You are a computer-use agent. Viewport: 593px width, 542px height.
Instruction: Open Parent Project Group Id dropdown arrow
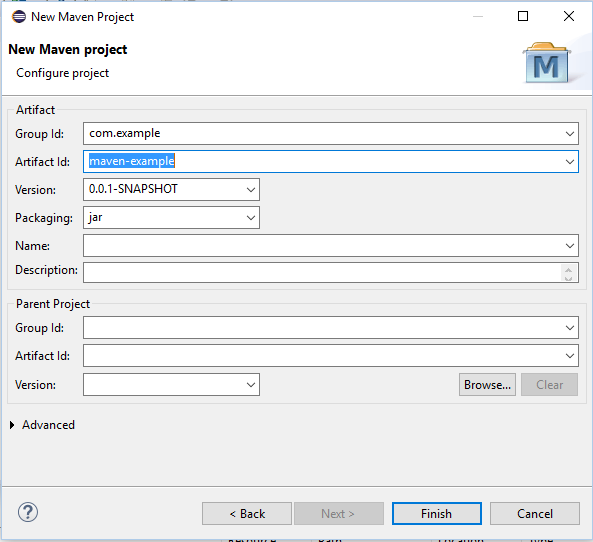click(x=570, y=328)
